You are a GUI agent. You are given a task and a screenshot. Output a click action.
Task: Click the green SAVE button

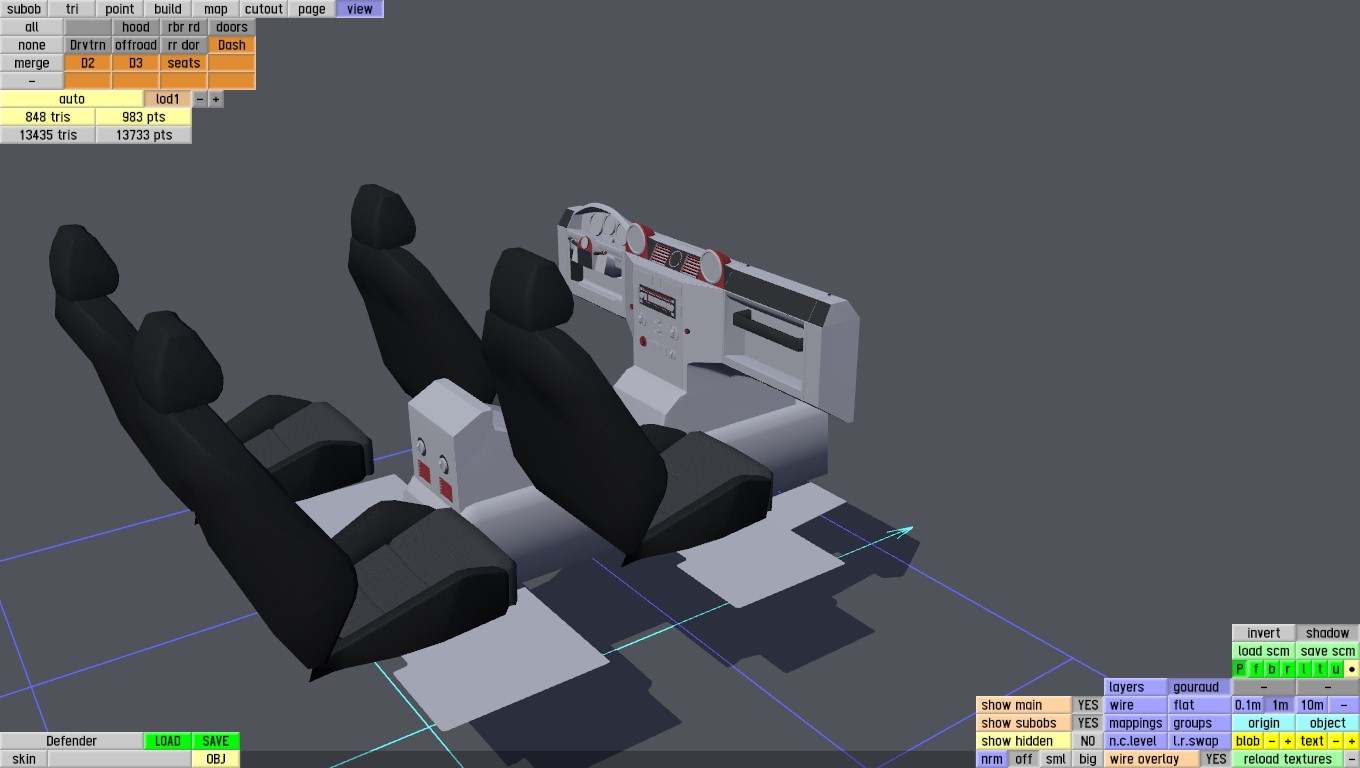(x=216, y=741)
